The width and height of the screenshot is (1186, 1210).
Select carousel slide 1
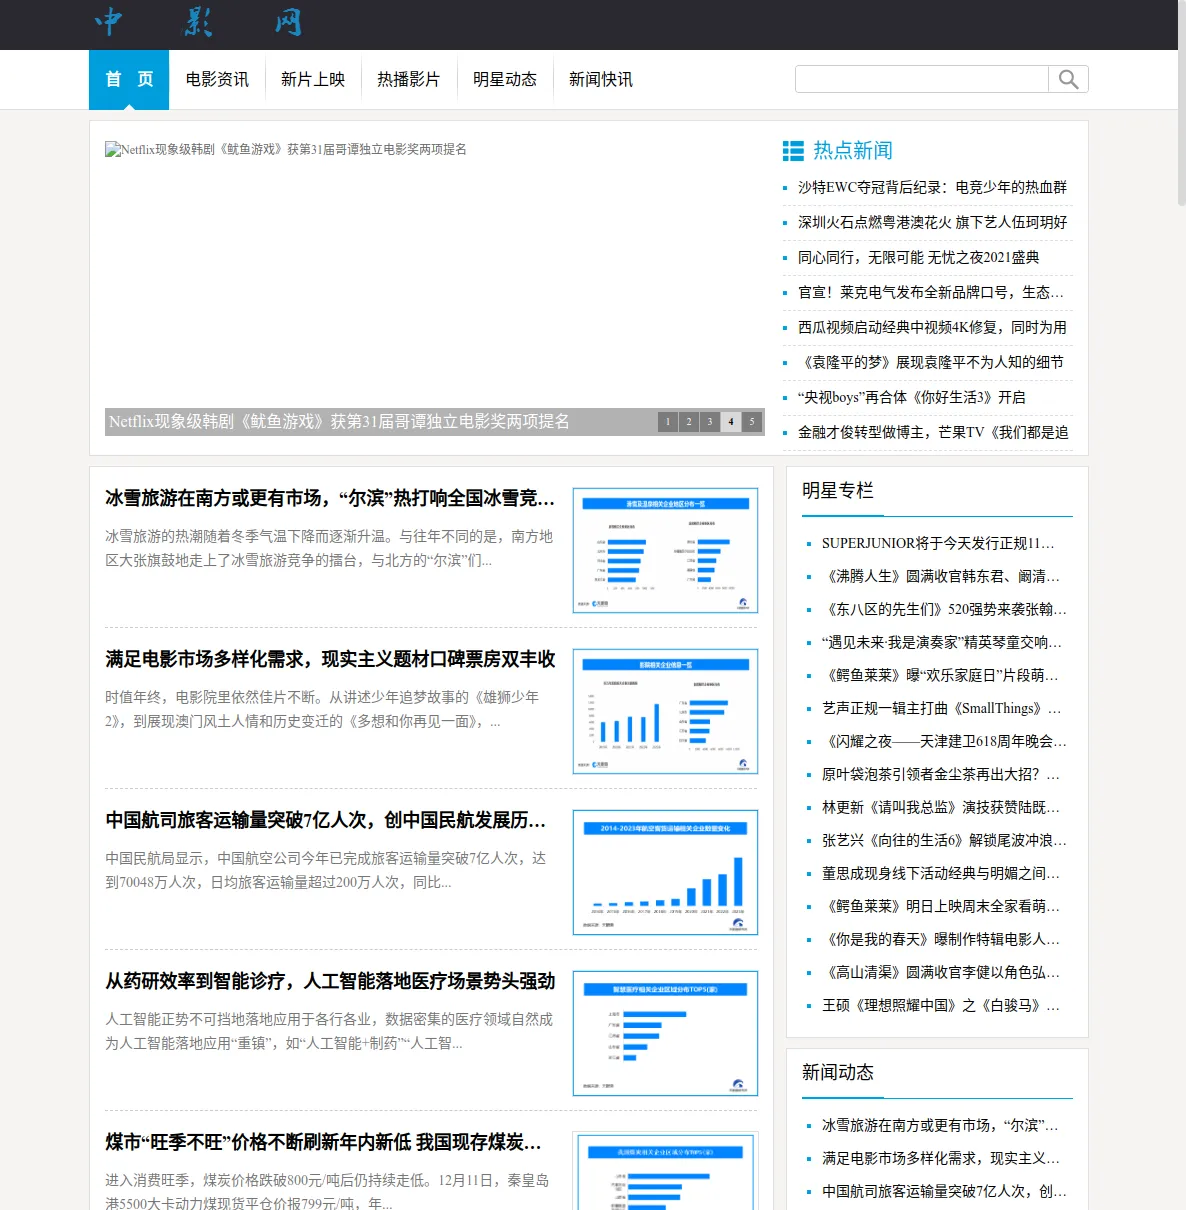point(668,422)
